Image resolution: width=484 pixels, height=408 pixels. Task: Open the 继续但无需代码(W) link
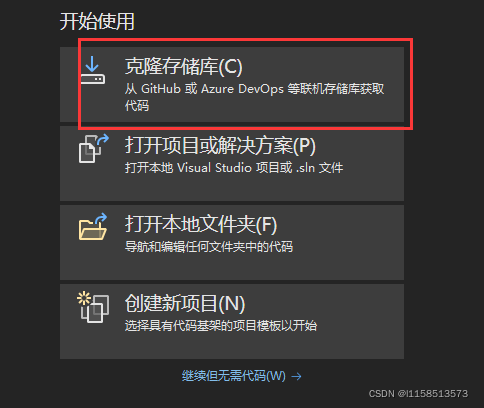pos(234,376)
